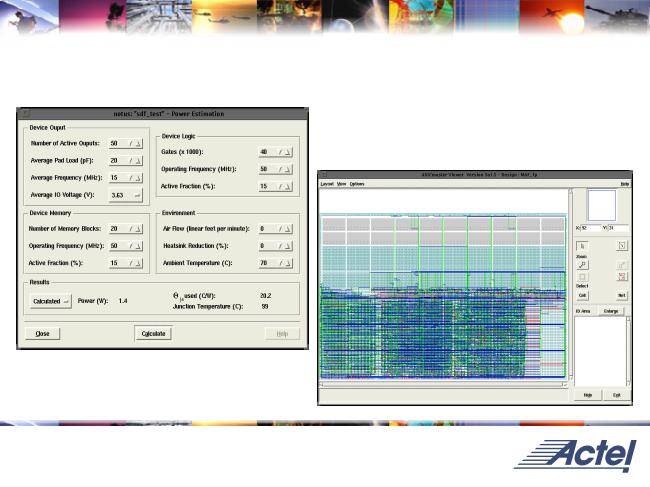This screenshot has width=650, height=487.
Task: Click the zoom-area rectangle icon below the magnifier
Action: coord(583,278)
